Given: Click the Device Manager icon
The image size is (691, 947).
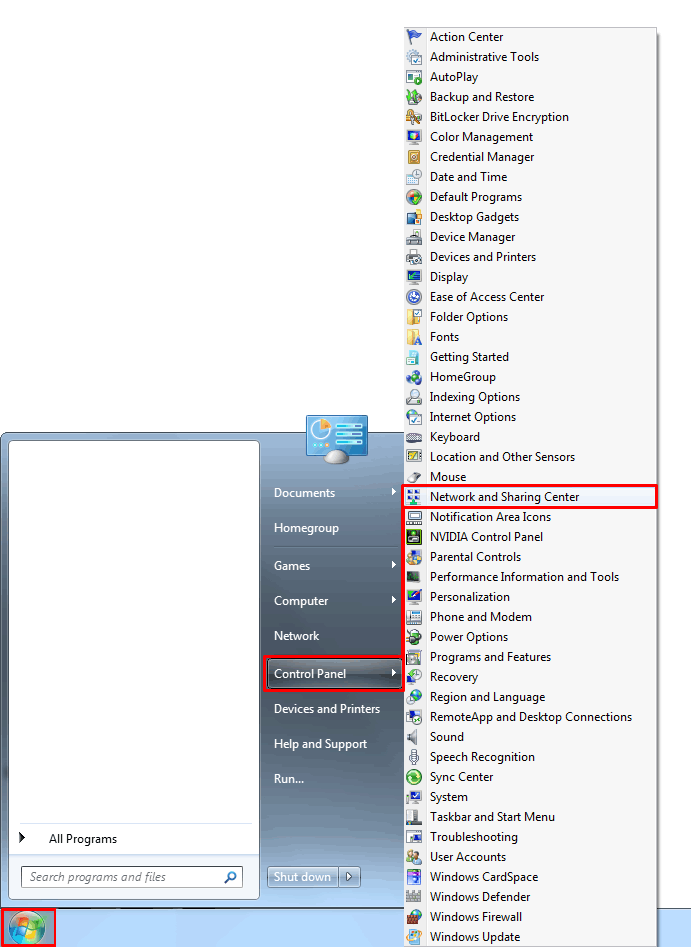Looking at the screenshot, I should [414, 237].
